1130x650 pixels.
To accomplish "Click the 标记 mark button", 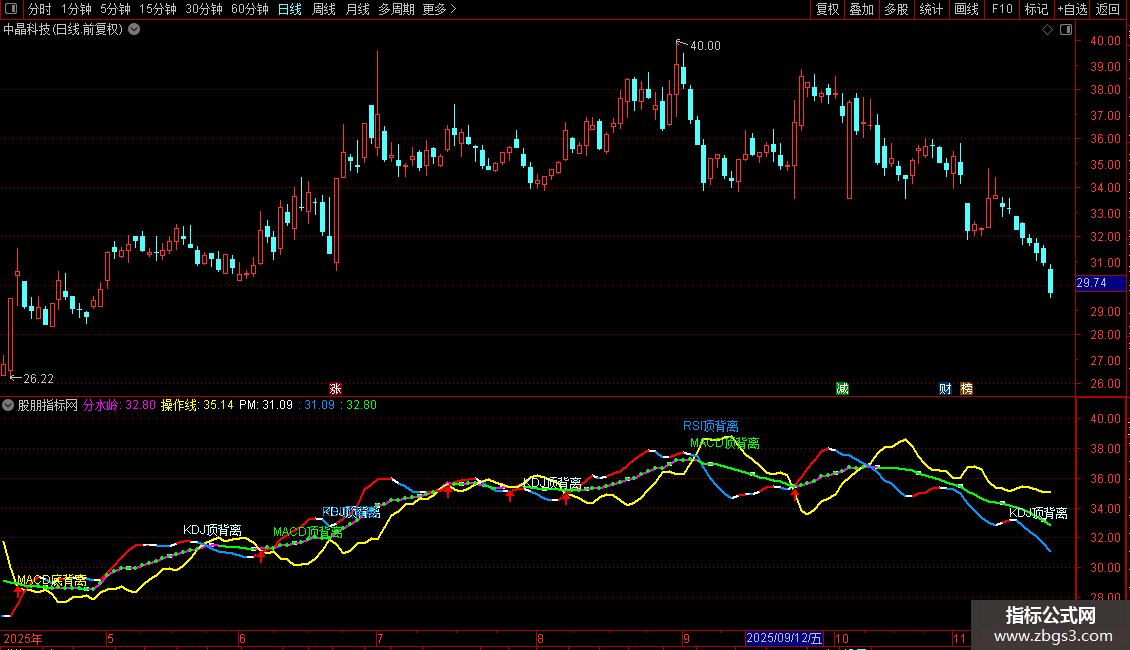I will [1036, 9].
